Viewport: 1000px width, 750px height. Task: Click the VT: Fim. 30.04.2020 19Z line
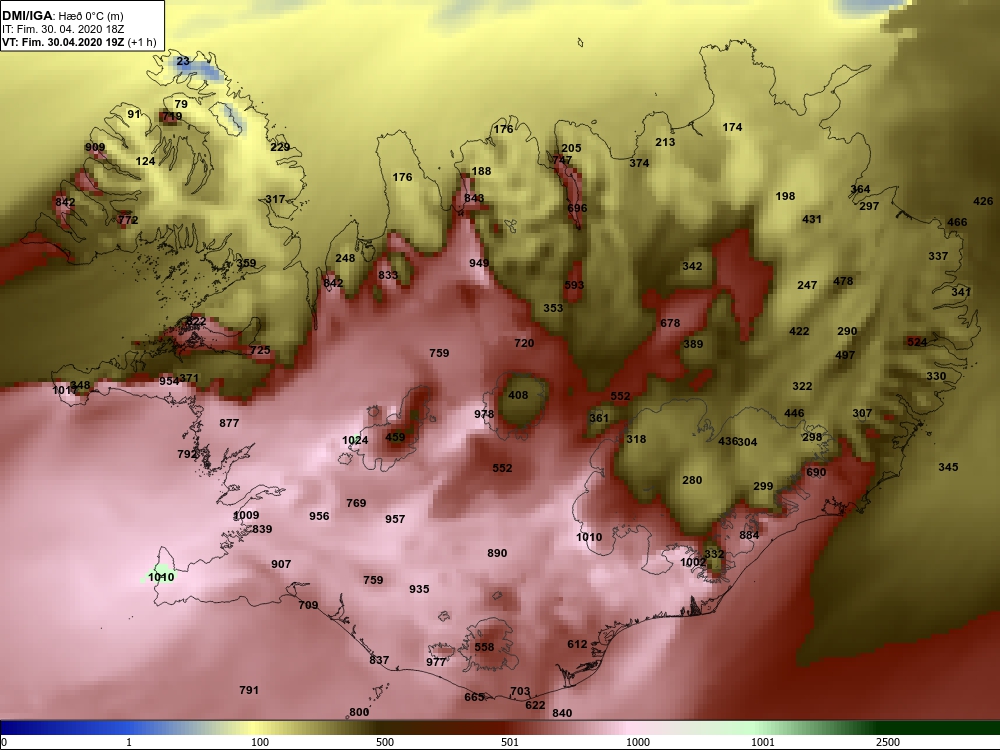(x=79, y=42)
